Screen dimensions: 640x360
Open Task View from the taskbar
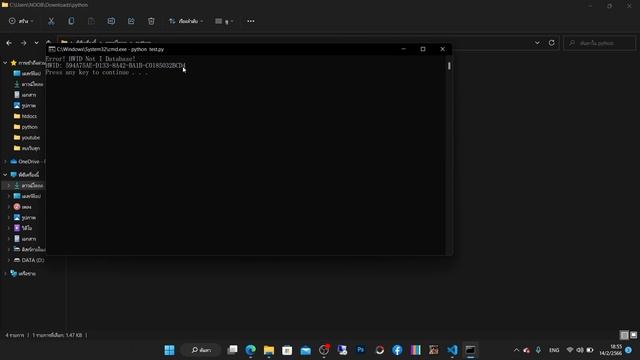[232, 350]
